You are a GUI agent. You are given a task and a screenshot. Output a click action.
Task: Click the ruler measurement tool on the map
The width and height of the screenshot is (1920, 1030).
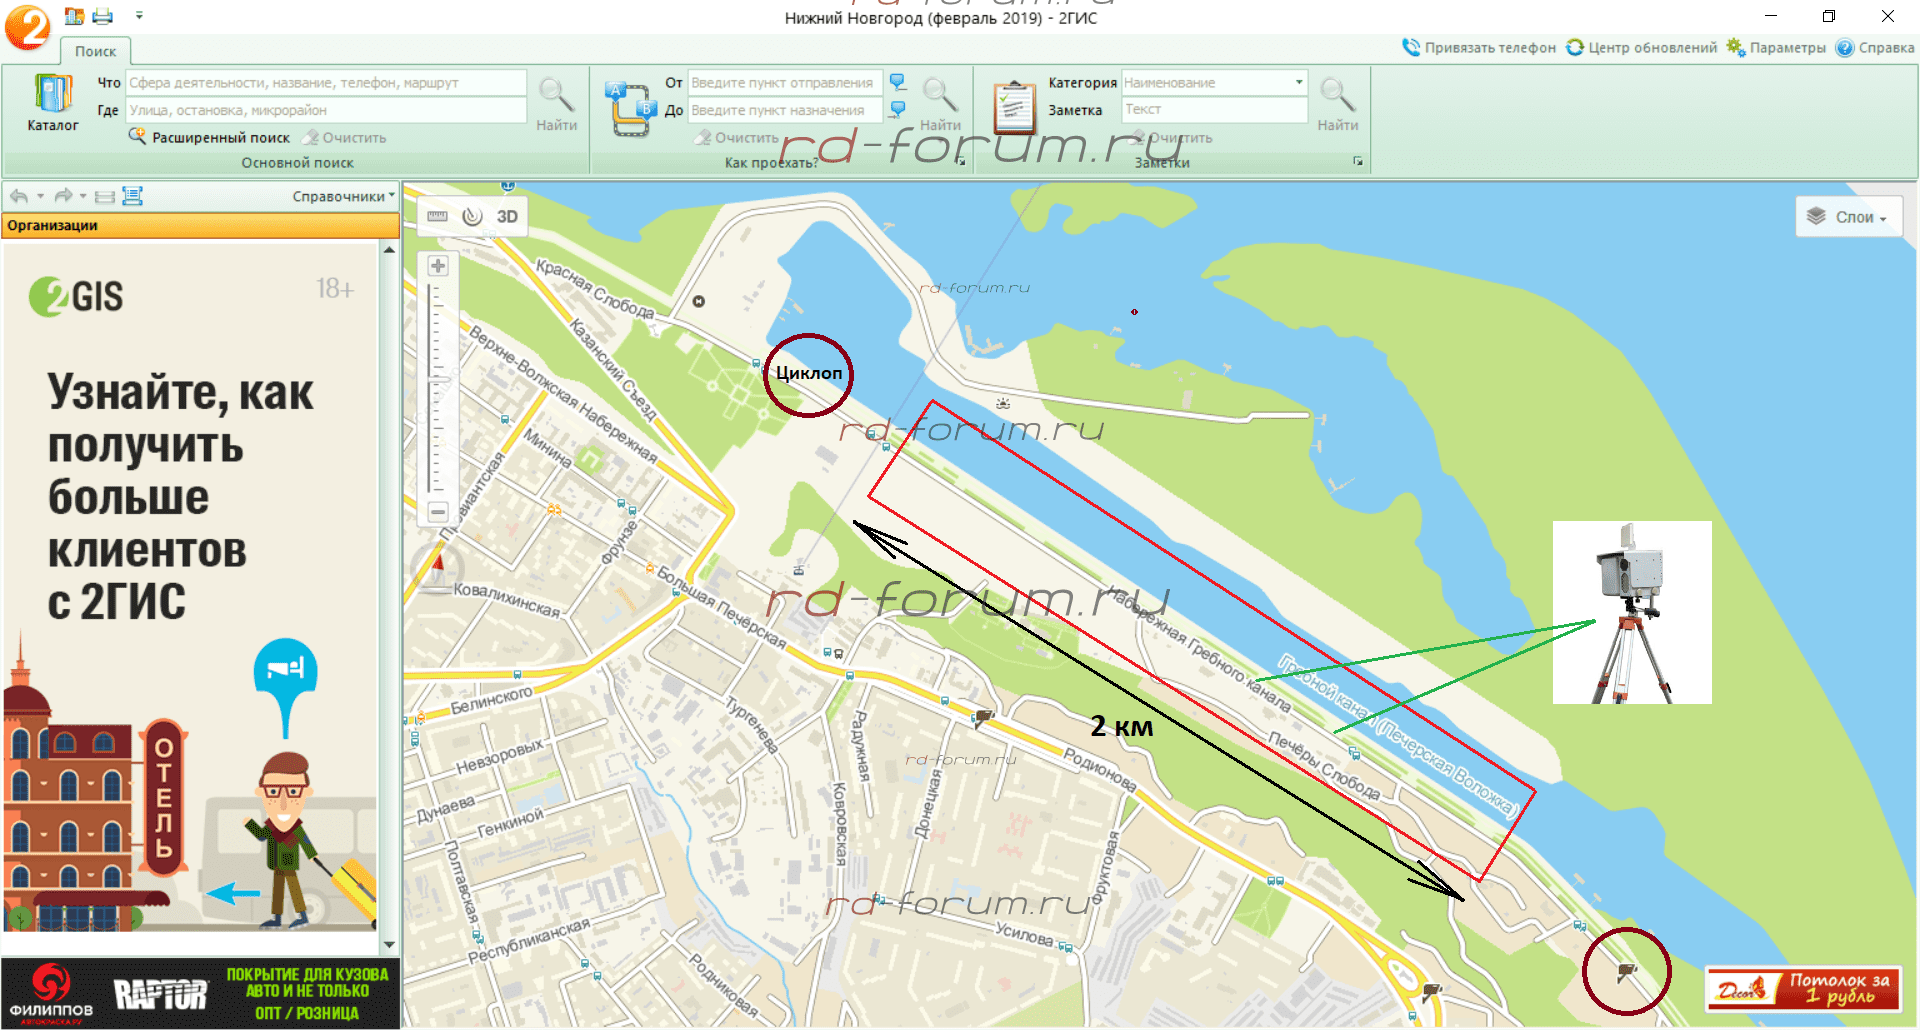(437, 216)
